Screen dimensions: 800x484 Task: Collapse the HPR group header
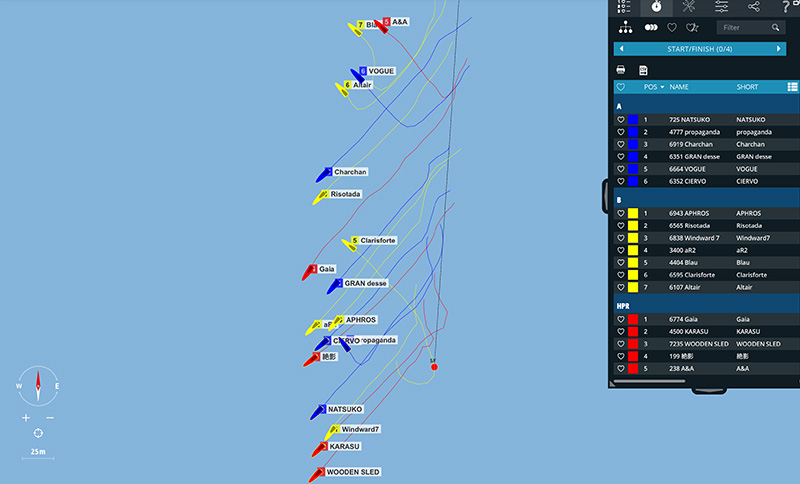pyautogui.click(x=707, y=306)
